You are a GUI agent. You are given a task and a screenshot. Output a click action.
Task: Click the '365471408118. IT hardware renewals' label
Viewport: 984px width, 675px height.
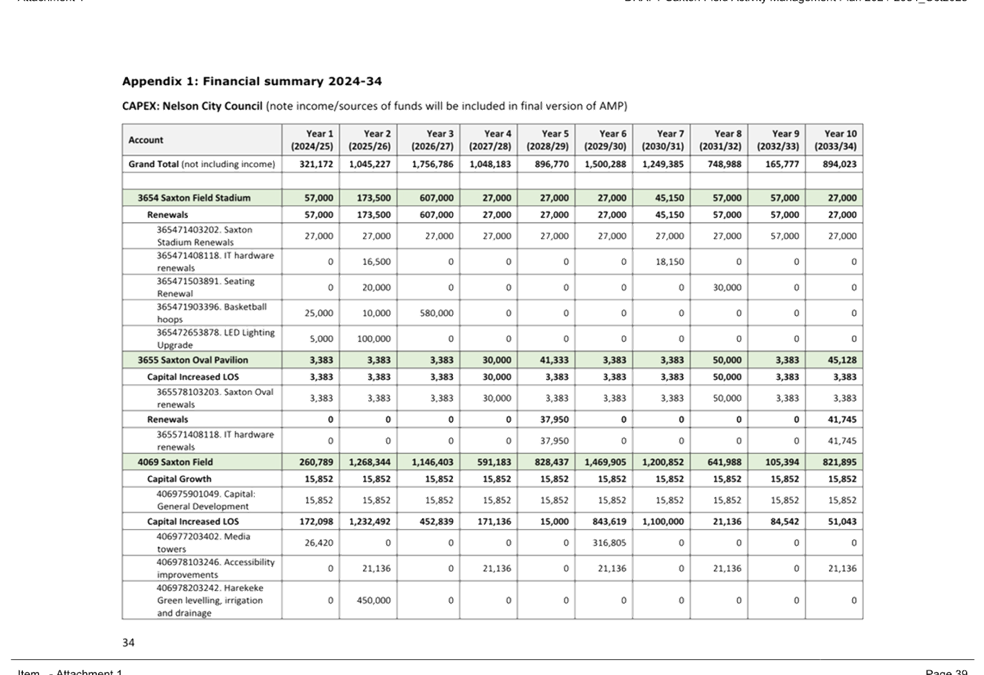(215, 262)
